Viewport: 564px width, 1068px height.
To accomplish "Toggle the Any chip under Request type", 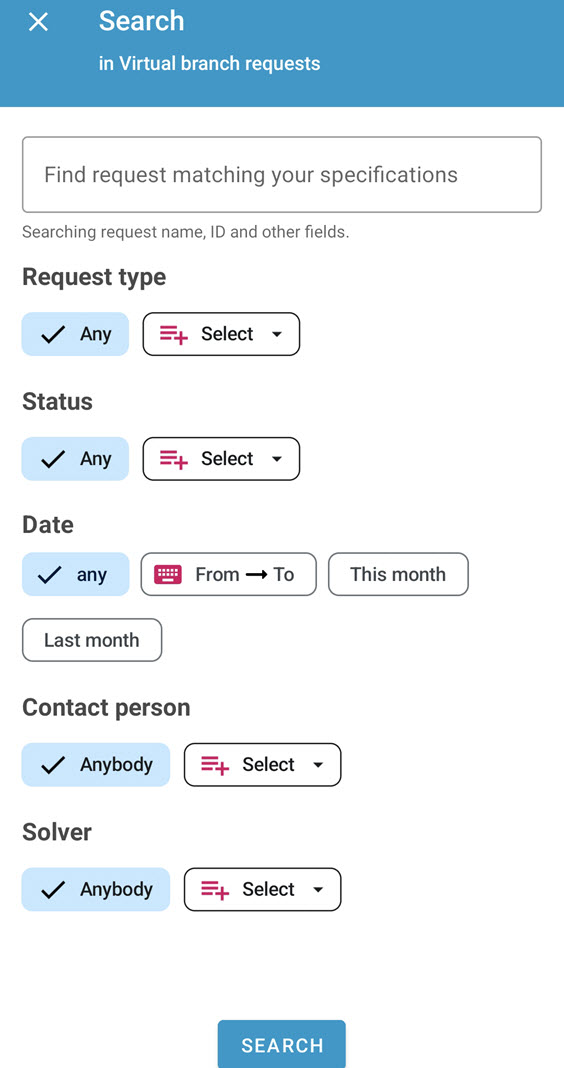I will click(x=75, y=334).
